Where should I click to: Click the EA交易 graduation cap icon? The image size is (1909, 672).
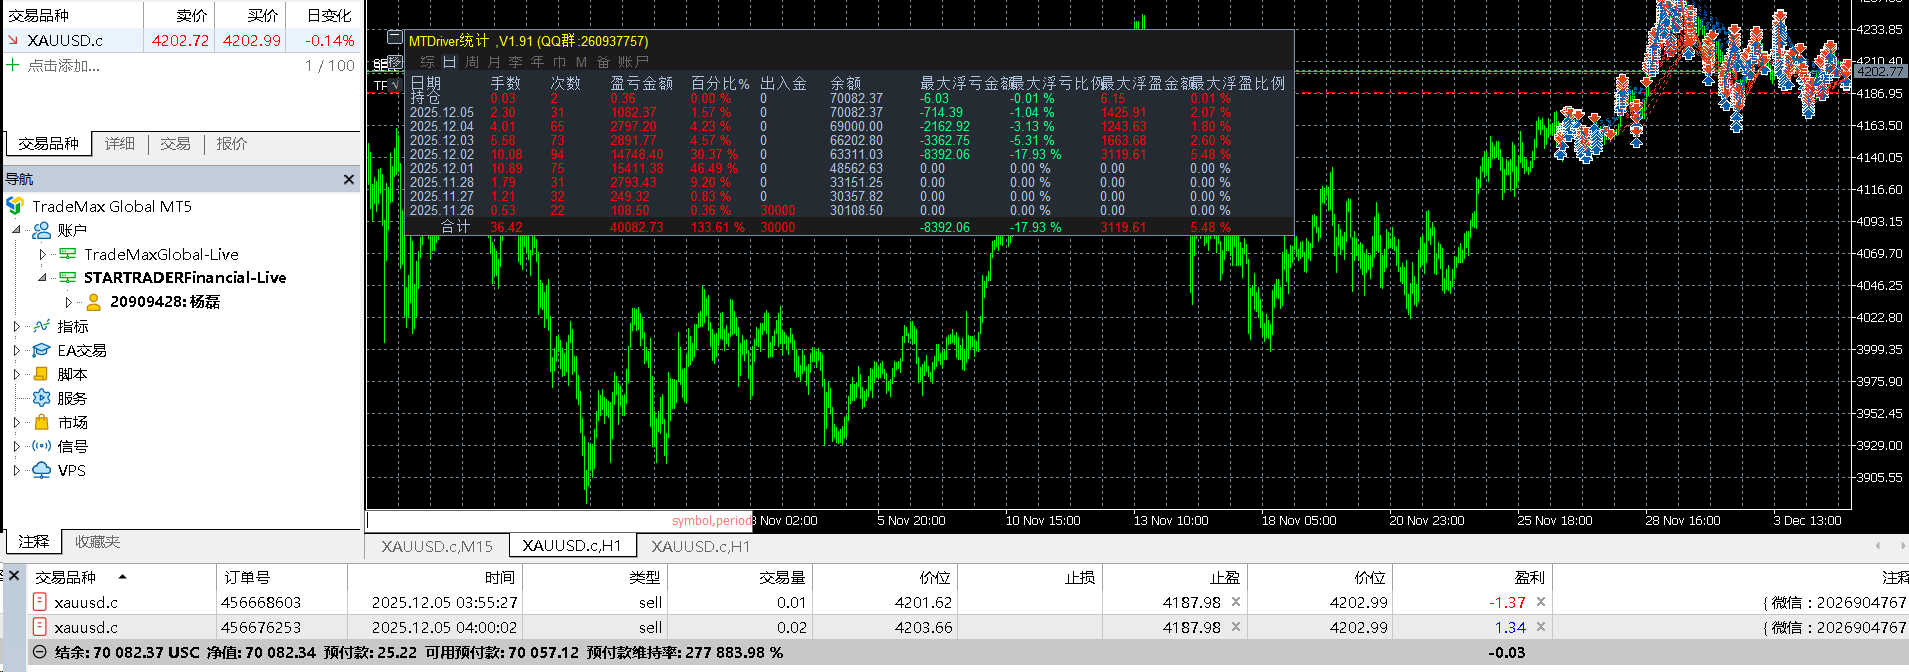(x=42, y=350)
